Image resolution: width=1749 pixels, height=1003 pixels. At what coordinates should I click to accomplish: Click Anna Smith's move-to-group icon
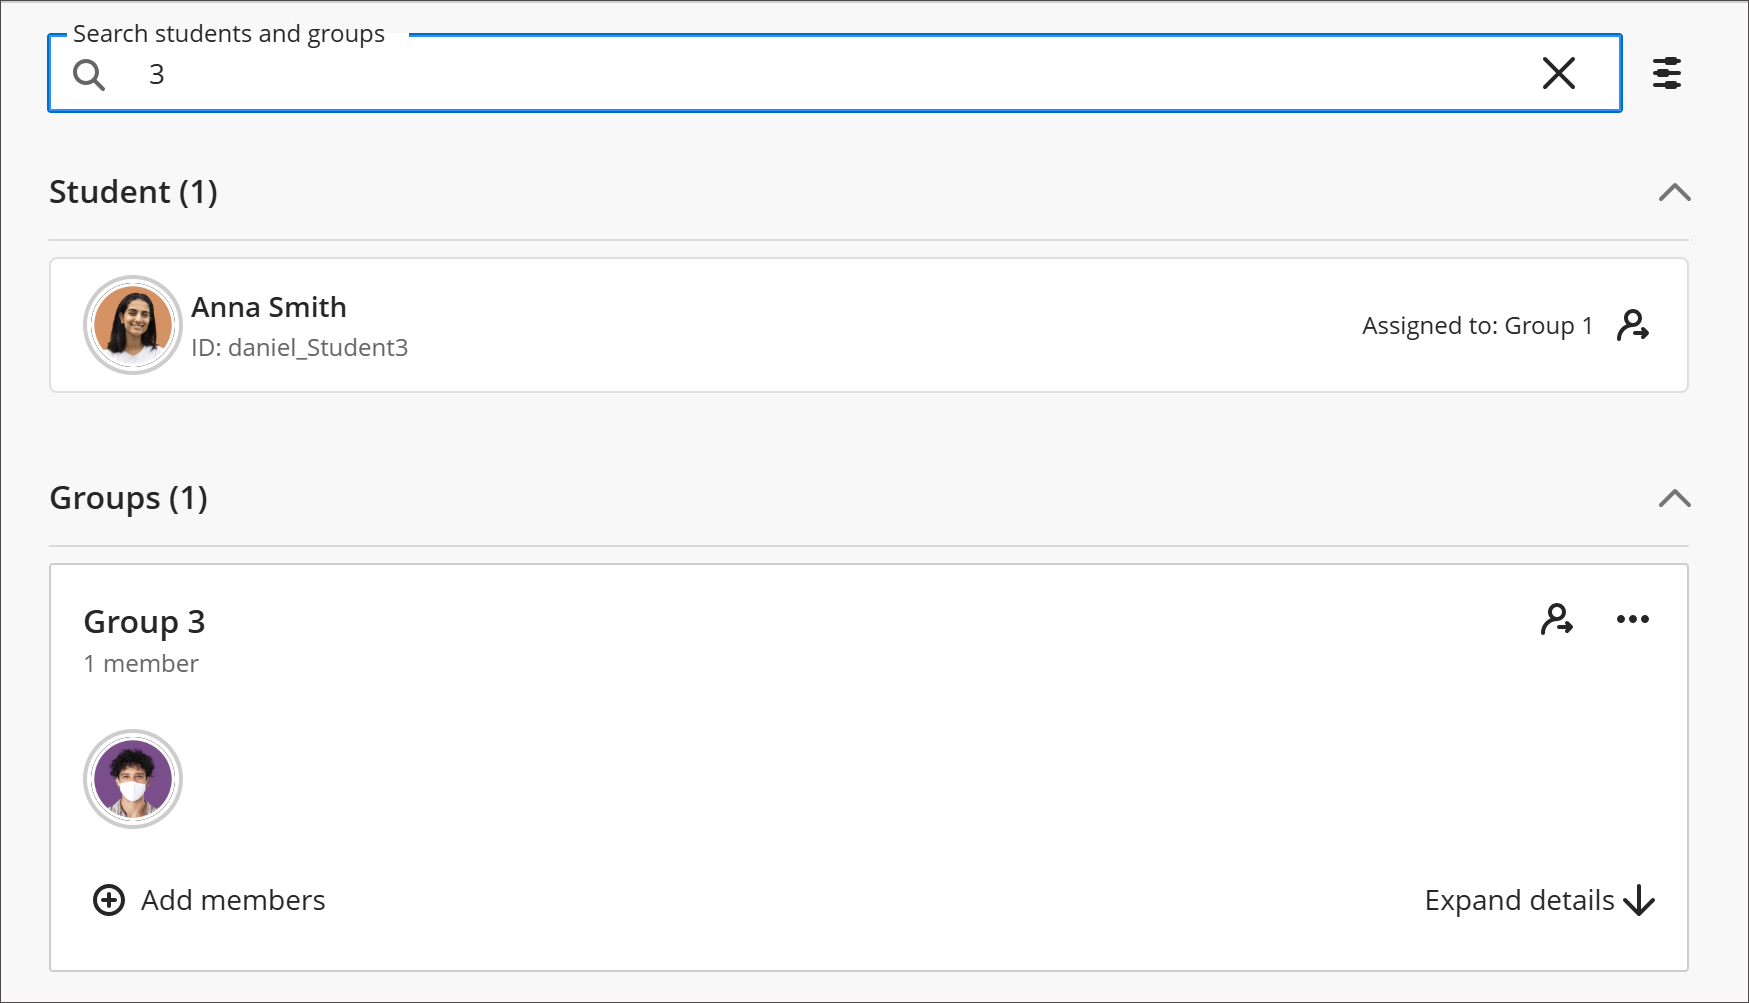click(1633, 325)
